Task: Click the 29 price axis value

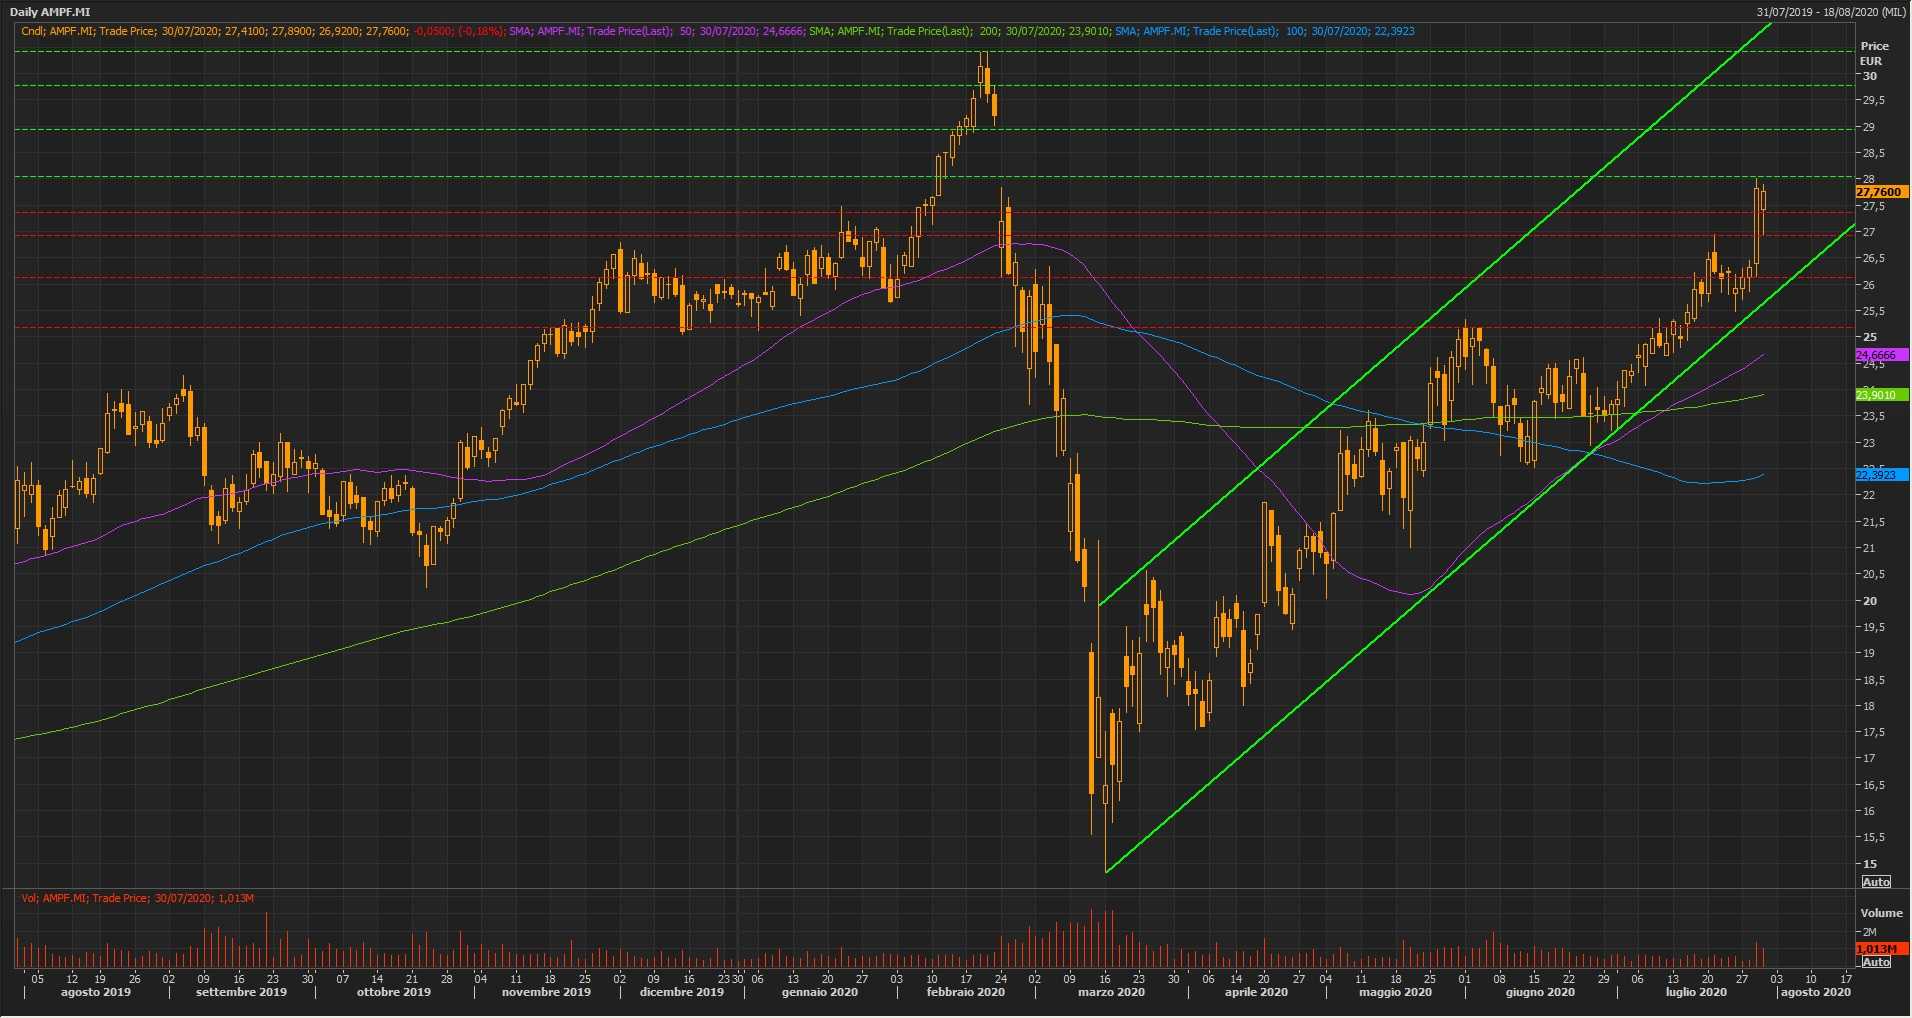Action: [x=1868, y=127]
